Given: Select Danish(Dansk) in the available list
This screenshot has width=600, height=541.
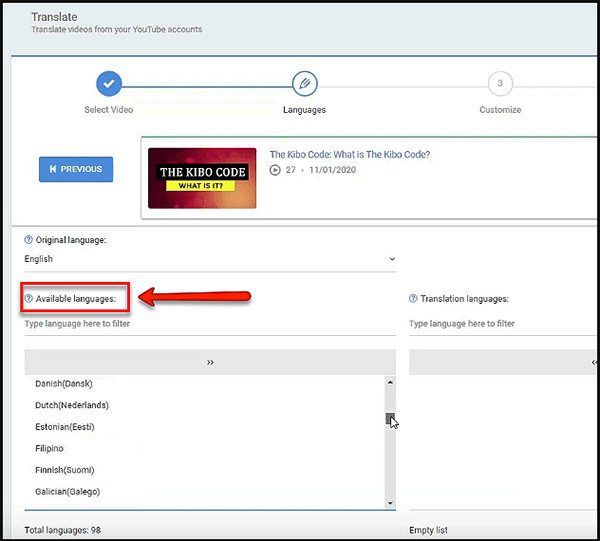Looking at the screenshot, I should pos(64,384).
